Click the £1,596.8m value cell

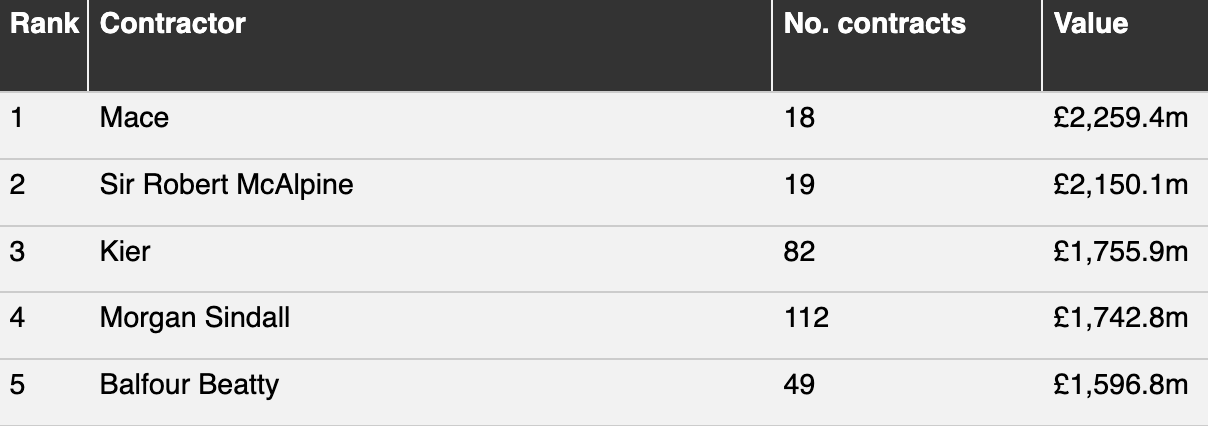click(x=1120, y=384)
